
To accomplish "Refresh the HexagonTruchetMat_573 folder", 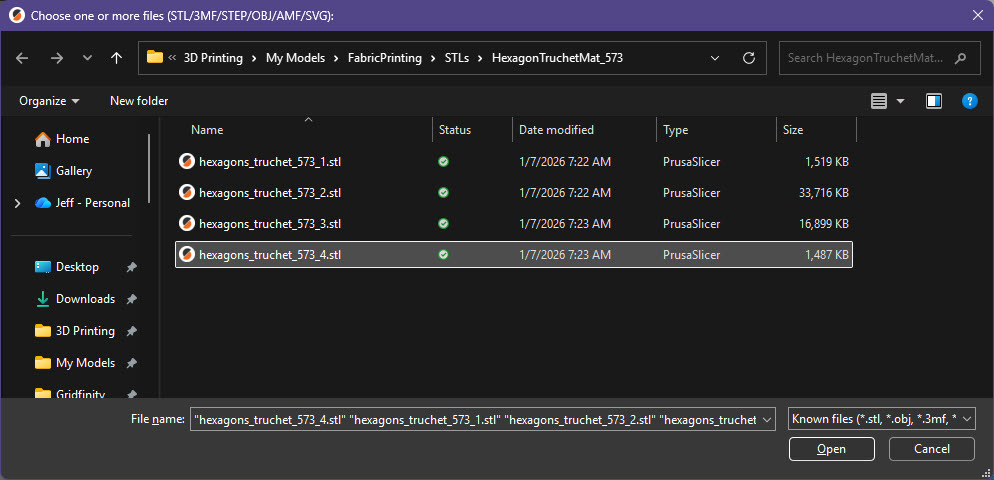I will pyautogui.click(x=749, y=58).
